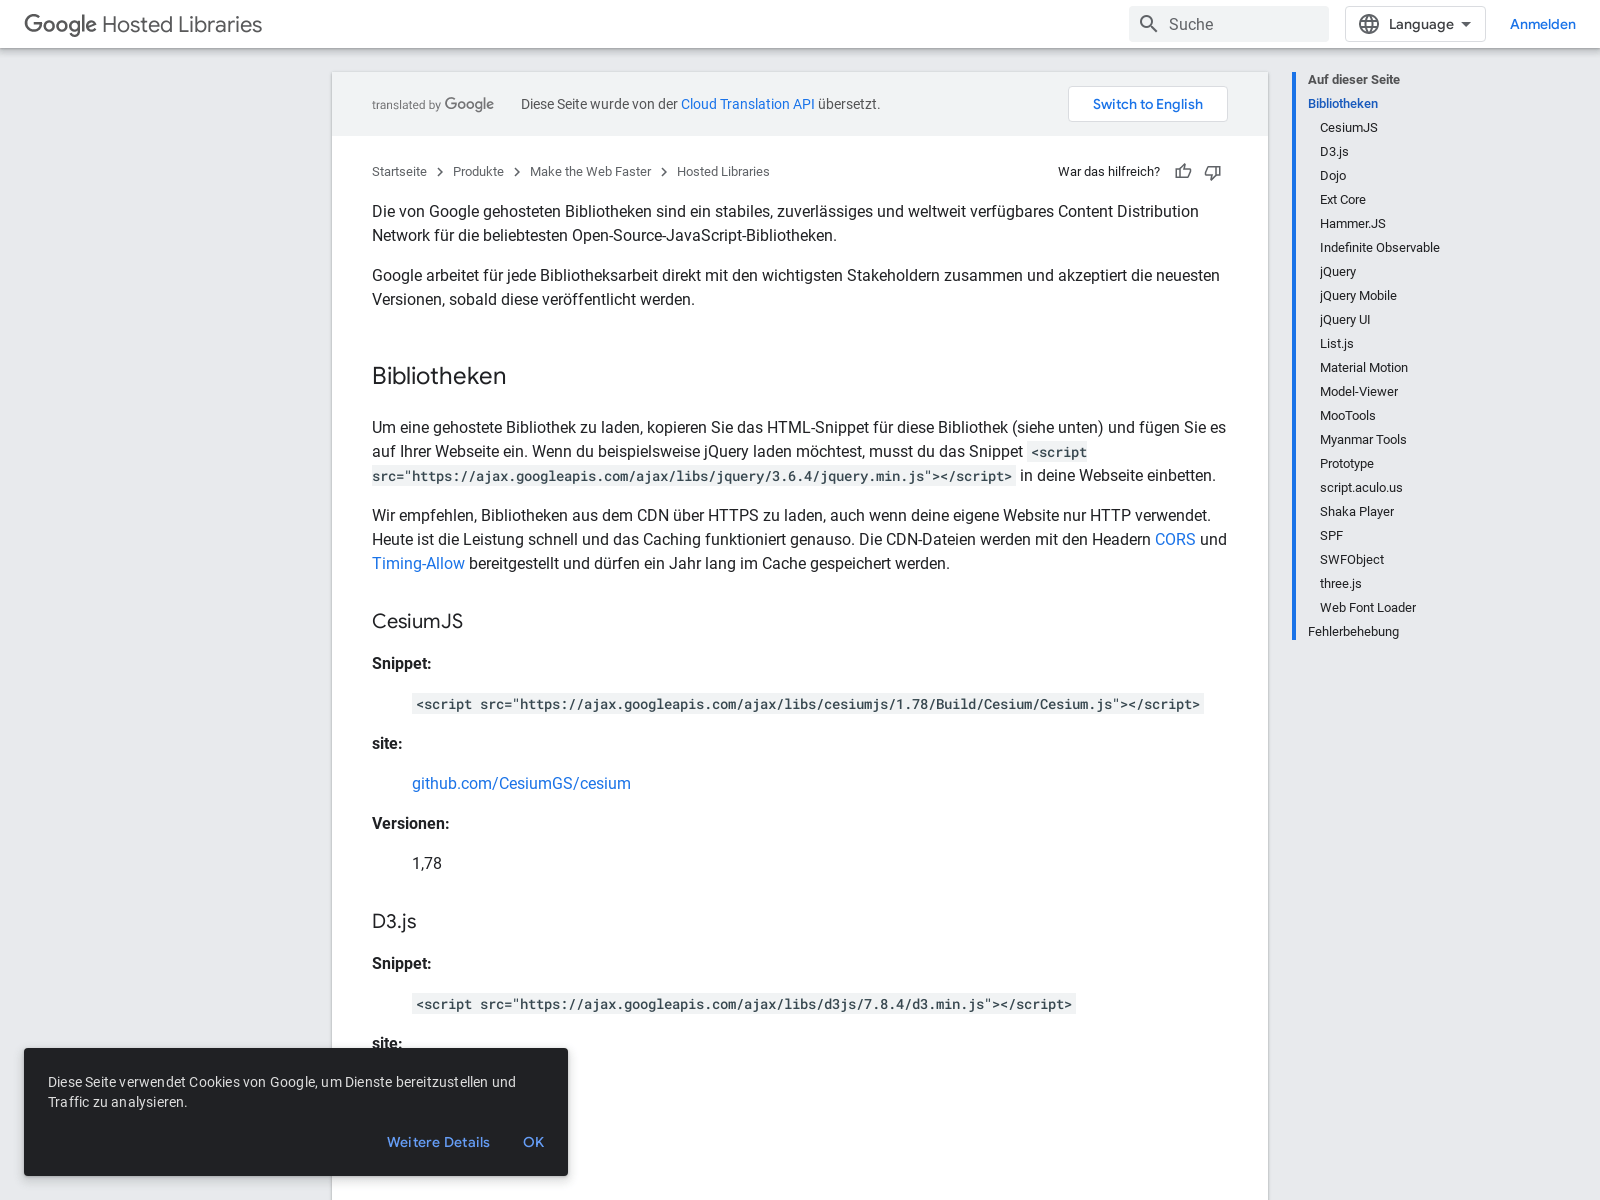Select Model-Viewer in the sidebar
This screenshot has height=1200, width=1600.
pos(1359,392)
